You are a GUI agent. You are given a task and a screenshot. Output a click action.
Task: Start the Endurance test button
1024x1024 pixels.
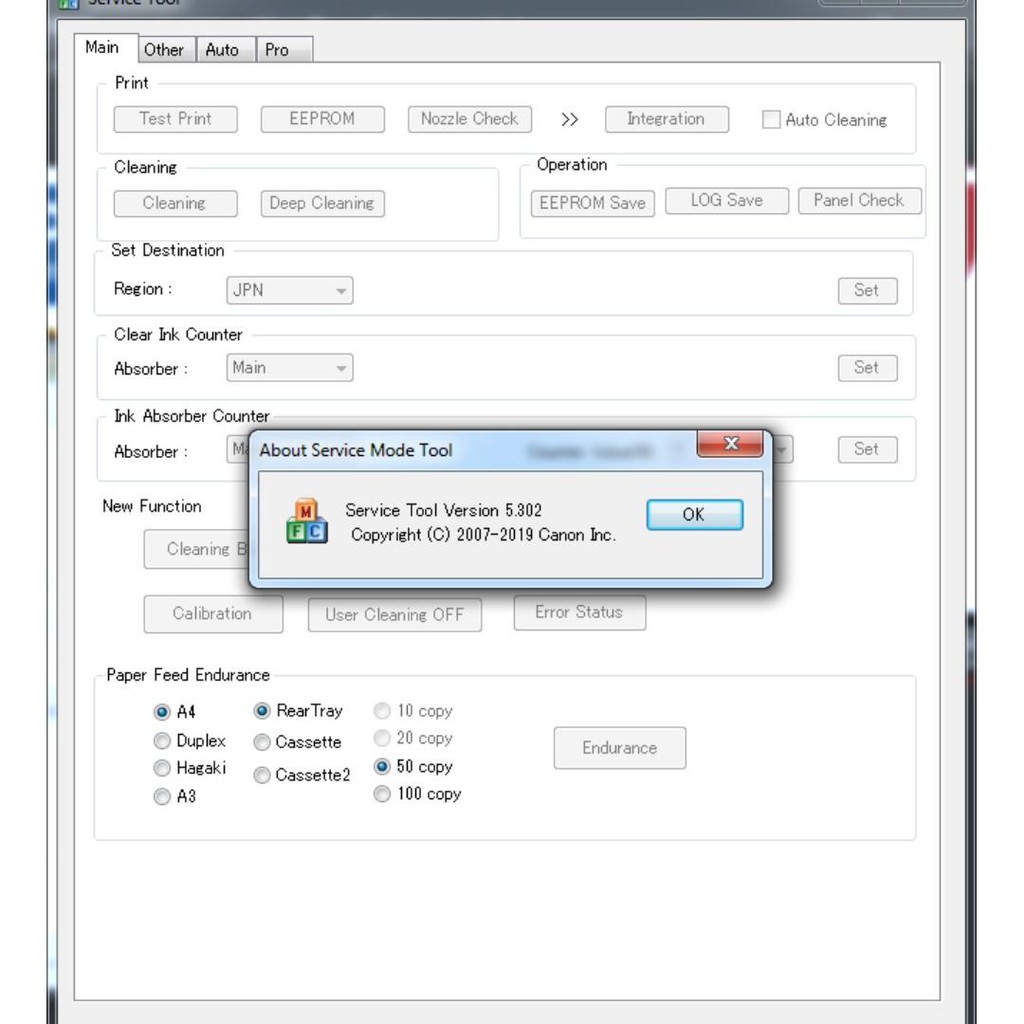(619, 748)
